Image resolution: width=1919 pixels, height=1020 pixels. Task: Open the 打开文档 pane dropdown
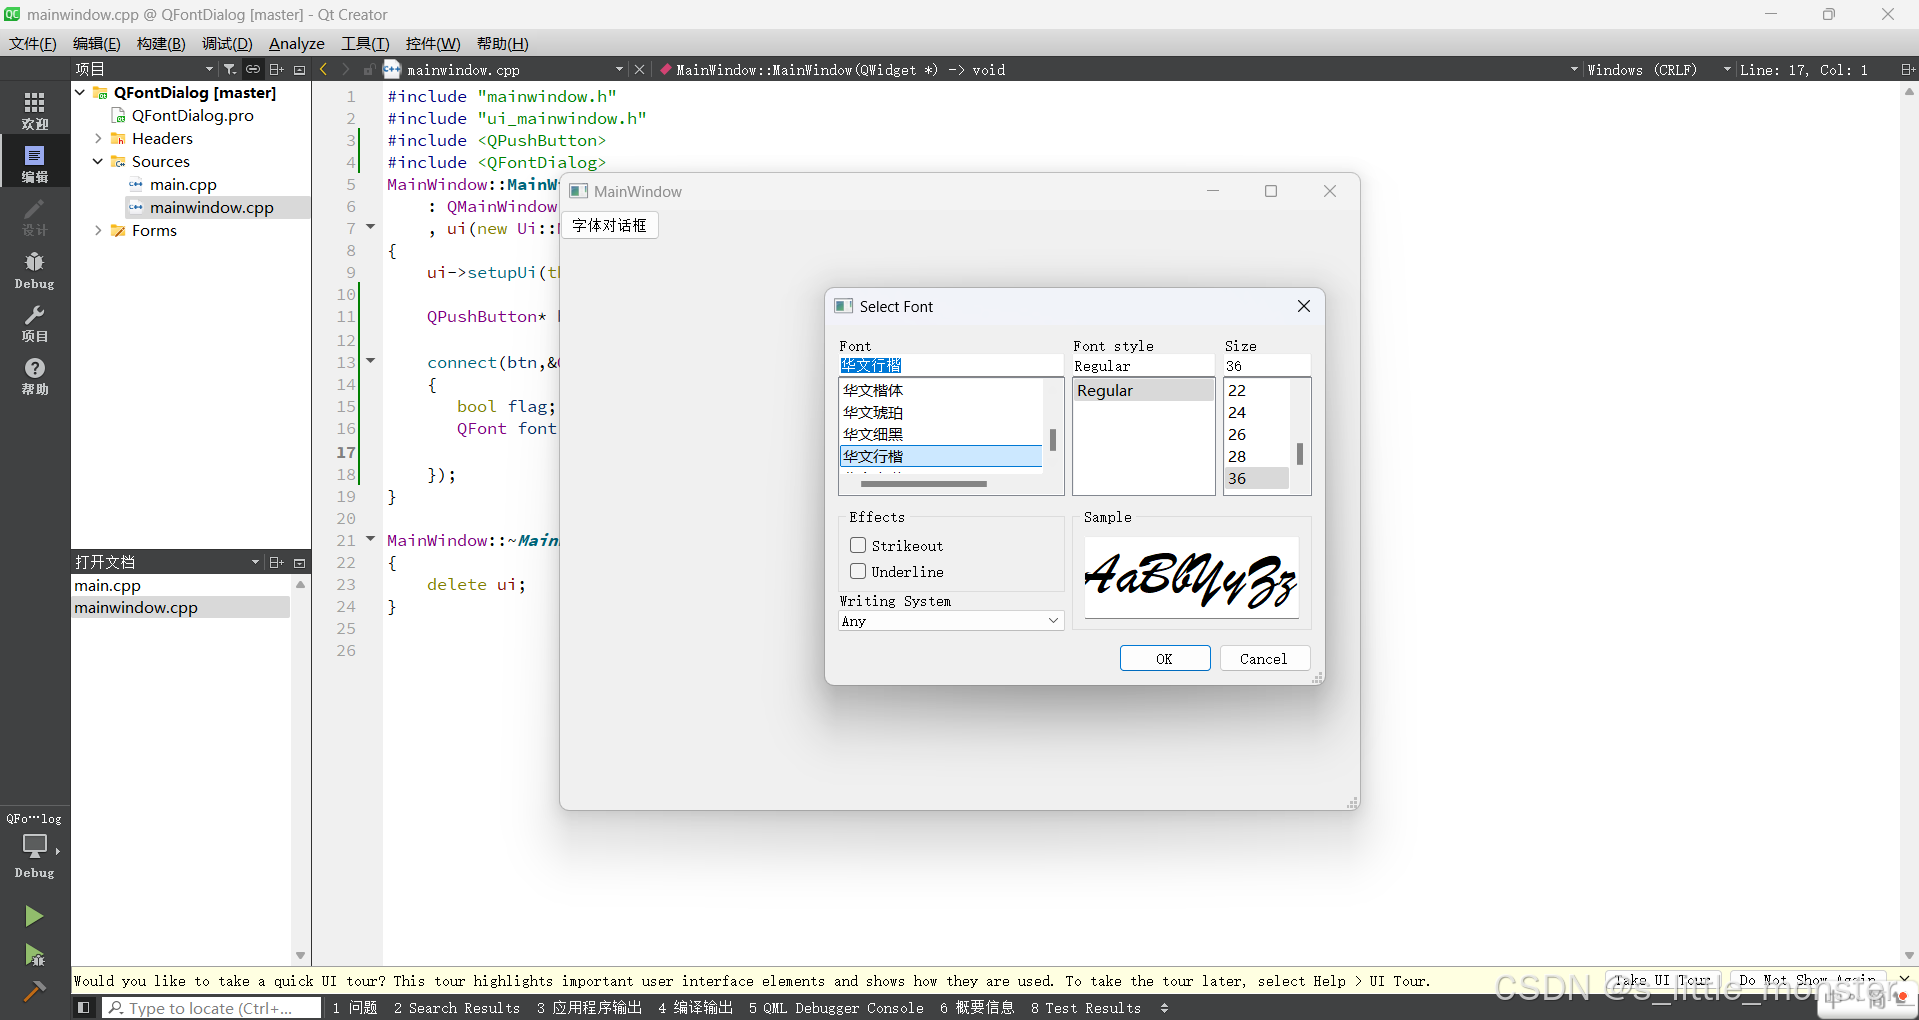[166, 562]
